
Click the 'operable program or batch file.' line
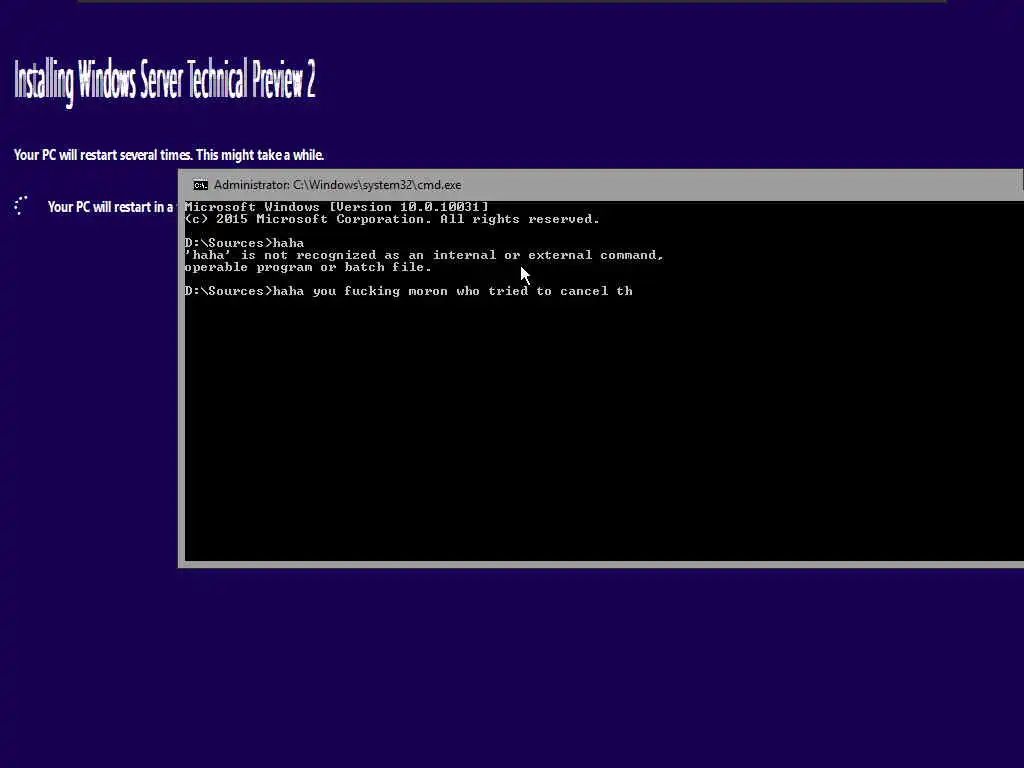(308, 268)
